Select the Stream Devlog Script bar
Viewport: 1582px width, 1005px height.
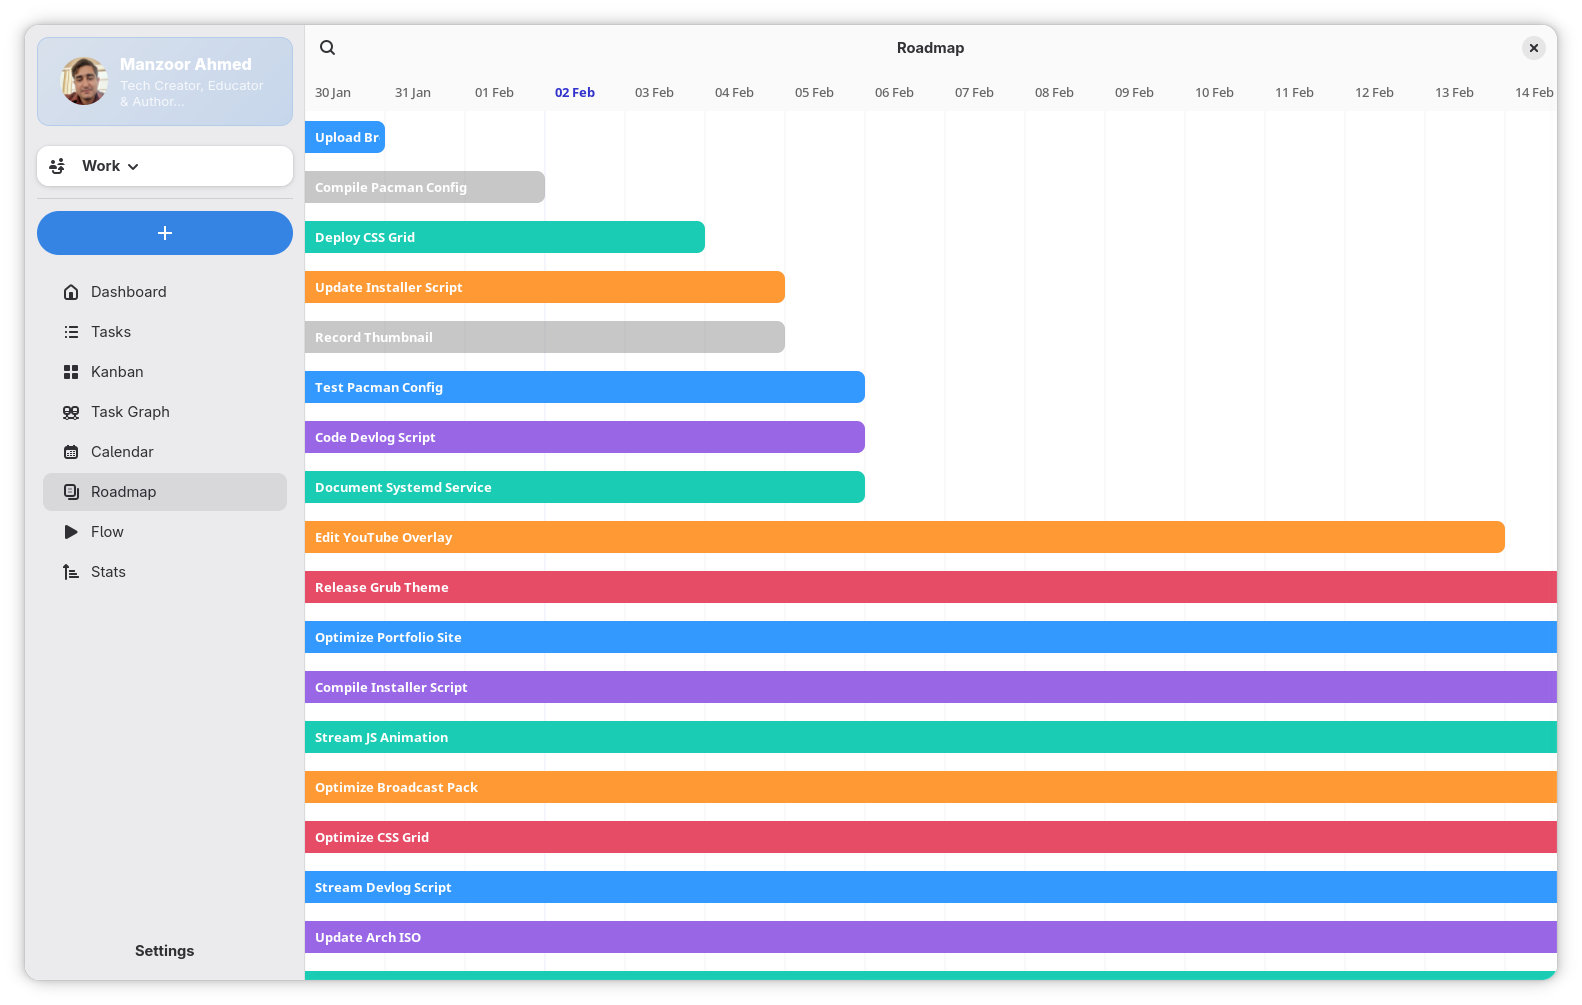[931, 887]
